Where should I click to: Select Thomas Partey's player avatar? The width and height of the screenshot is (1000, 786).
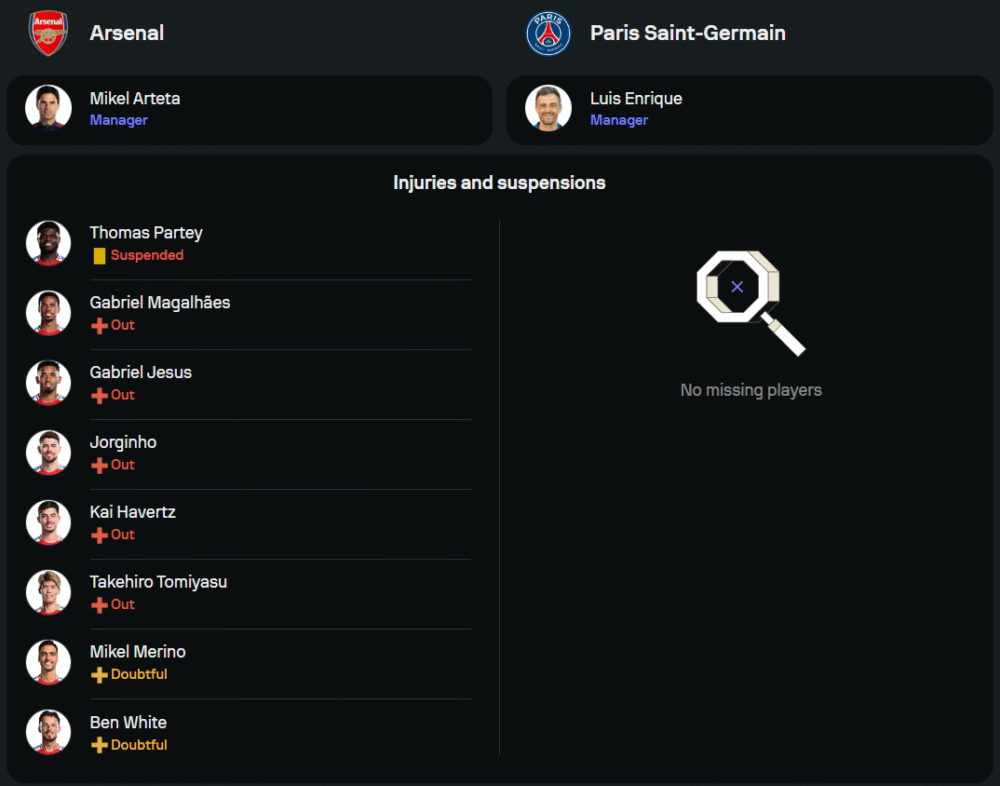pos(48,243)
